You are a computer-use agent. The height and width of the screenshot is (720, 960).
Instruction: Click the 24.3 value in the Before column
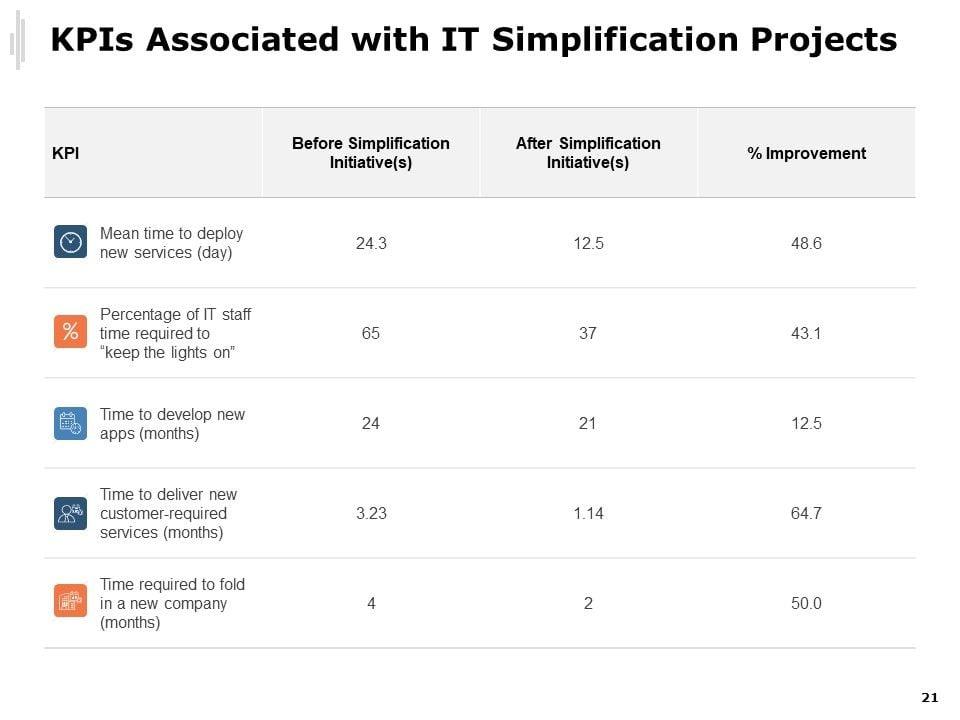click(x=371, y=243)
